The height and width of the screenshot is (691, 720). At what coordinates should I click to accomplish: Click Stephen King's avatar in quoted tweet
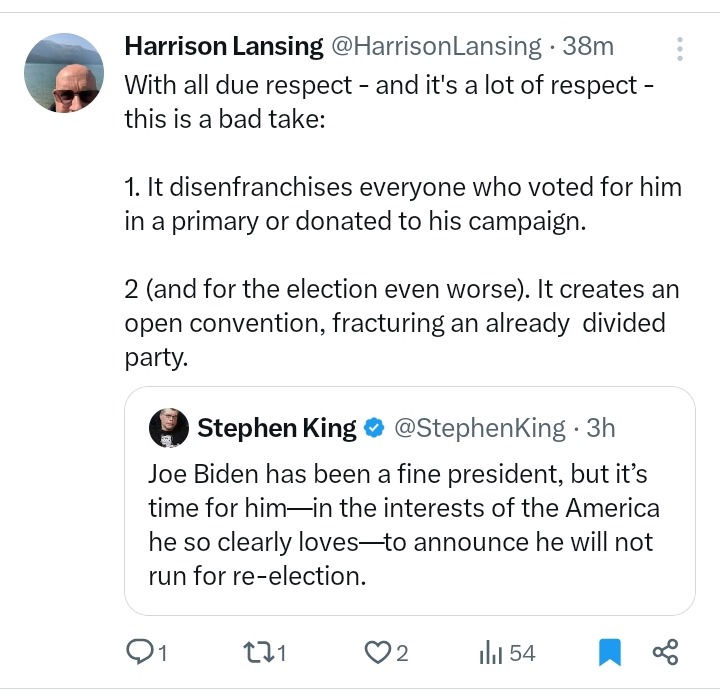pos(169,428)
